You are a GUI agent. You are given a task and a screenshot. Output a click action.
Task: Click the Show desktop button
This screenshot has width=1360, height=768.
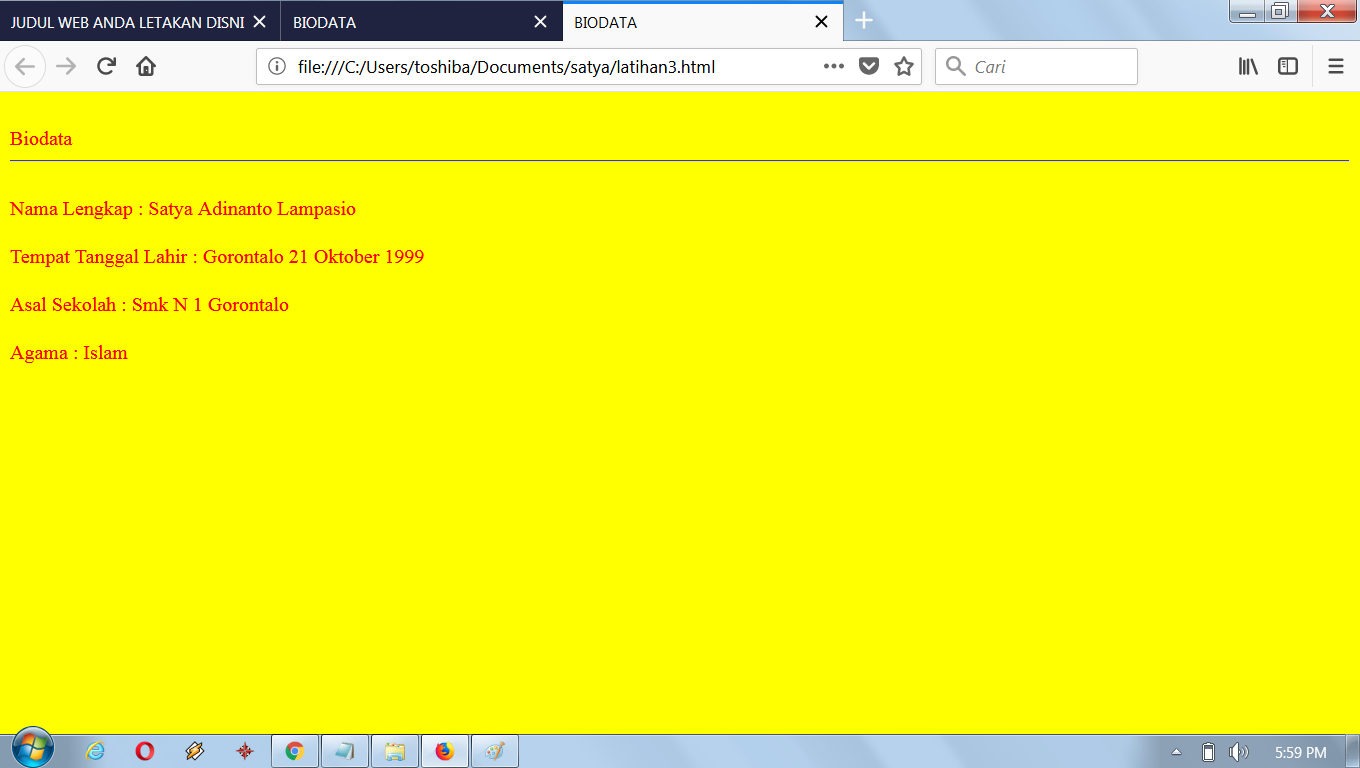point(1352,752)
